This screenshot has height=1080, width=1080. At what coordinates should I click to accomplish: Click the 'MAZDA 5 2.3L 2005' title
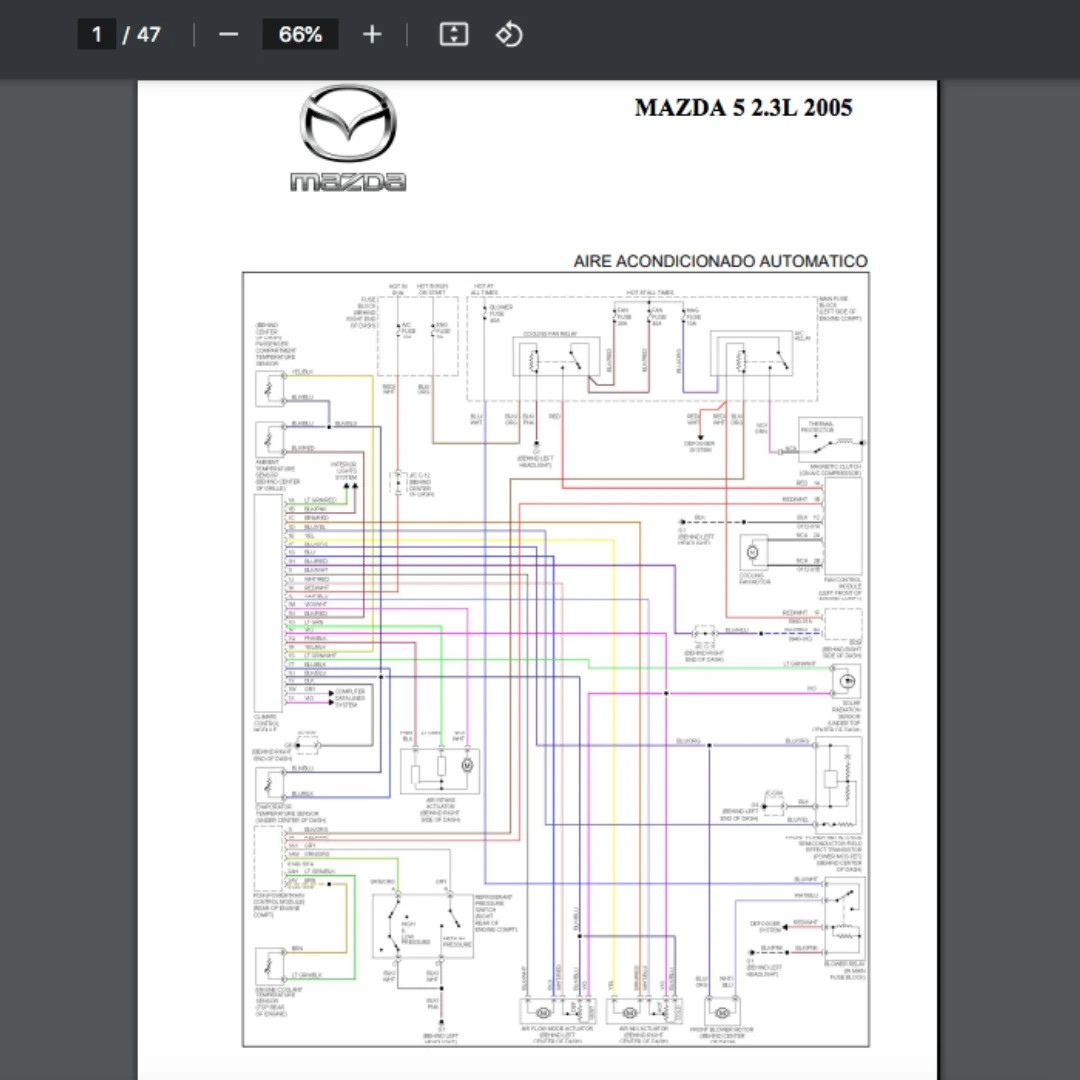point(743,107)
